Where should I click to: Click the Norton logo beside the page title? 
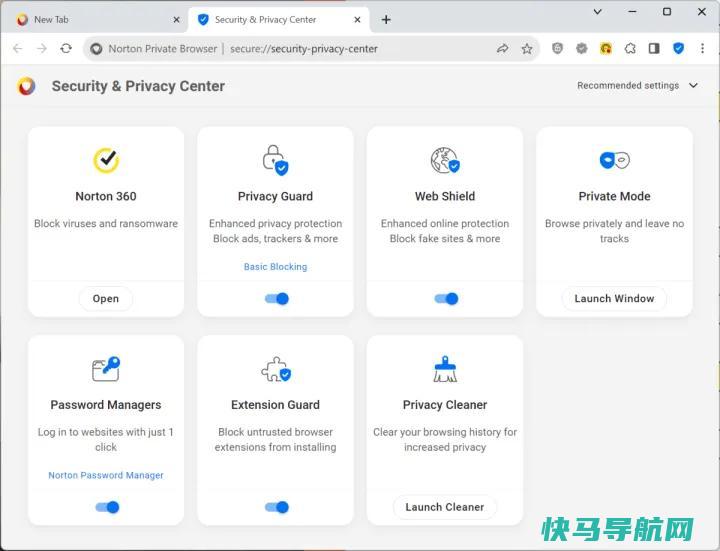tap(26, 86)
